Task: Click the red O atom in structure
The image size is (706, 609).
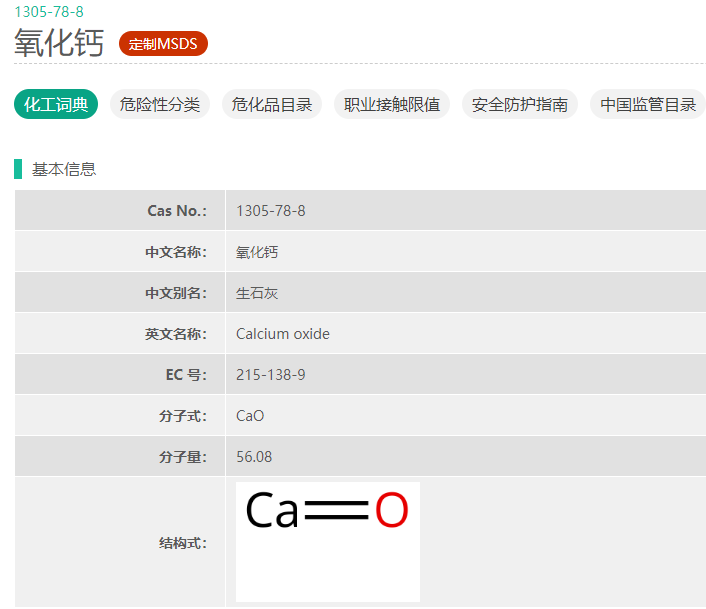Action: tap(391, 511)
